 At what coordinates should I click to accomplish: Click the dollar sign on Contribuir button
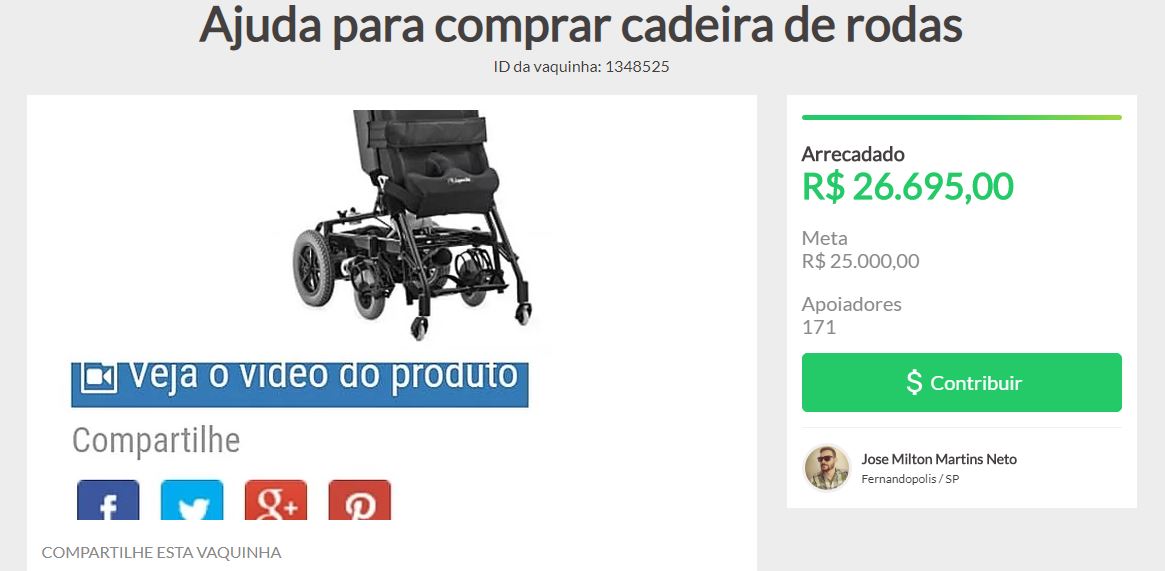(914, 382)
